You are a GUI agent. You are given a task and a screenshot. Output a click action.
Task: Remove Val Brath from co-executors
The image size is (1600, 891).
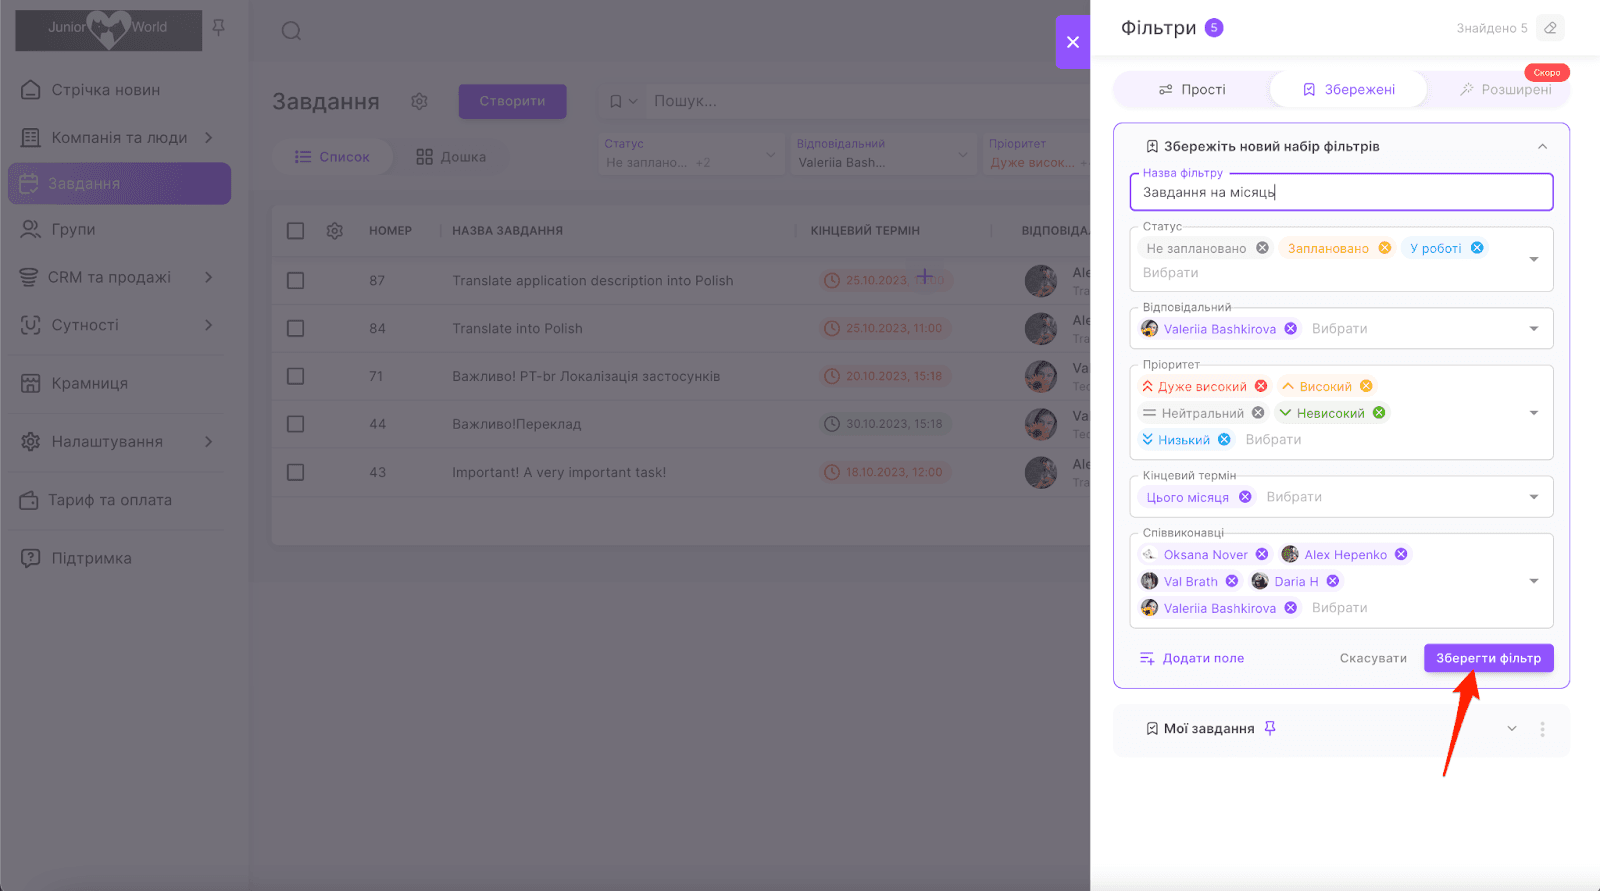(x=1232, y=582)
